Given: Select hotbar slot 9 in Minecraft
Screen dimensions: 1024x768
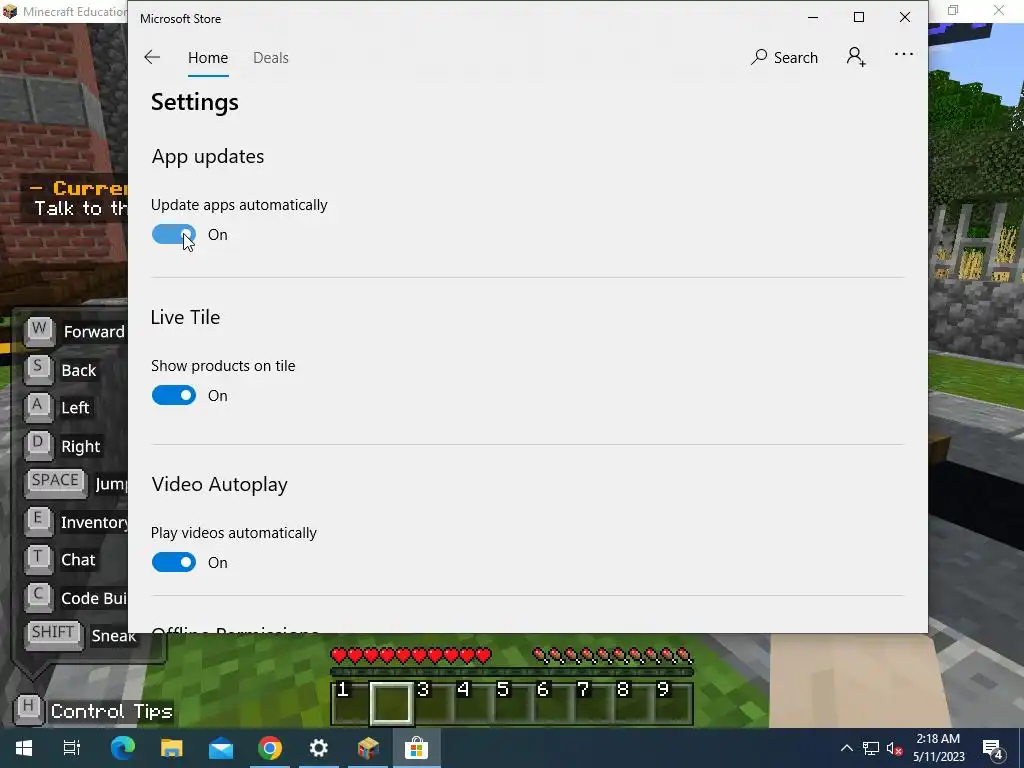Looking at the screenshot, I should 672,703.
